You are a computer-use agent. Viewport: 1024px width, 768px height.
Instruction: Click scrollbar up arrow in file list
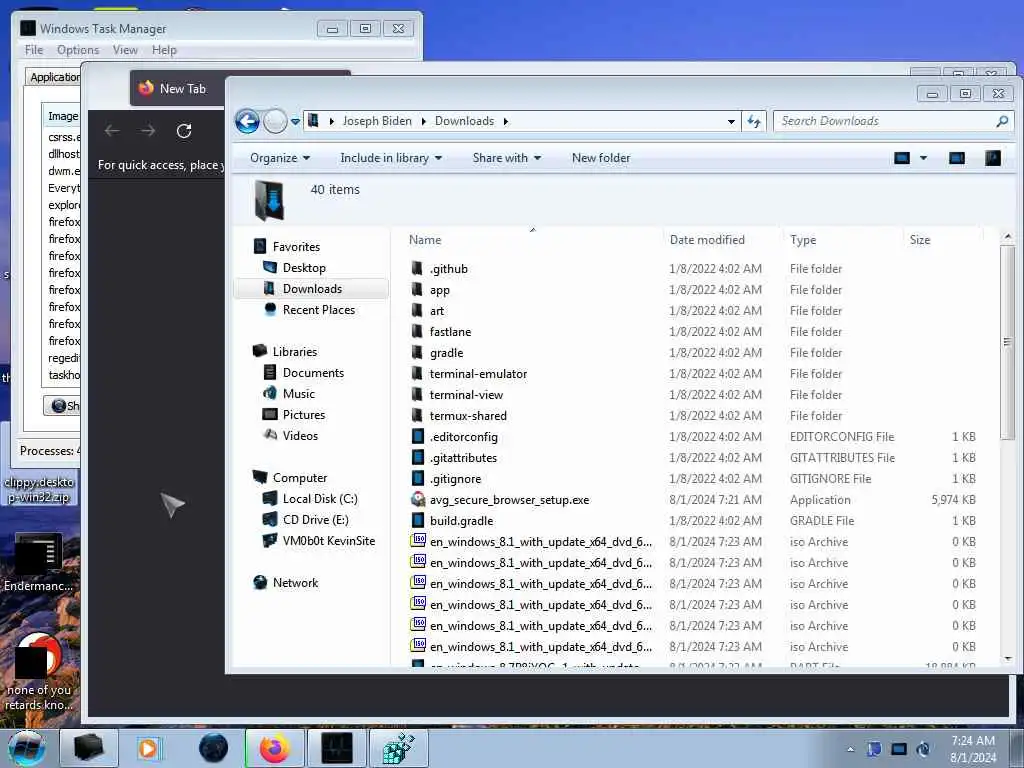pyautogui.click(x=1008, y=236)
